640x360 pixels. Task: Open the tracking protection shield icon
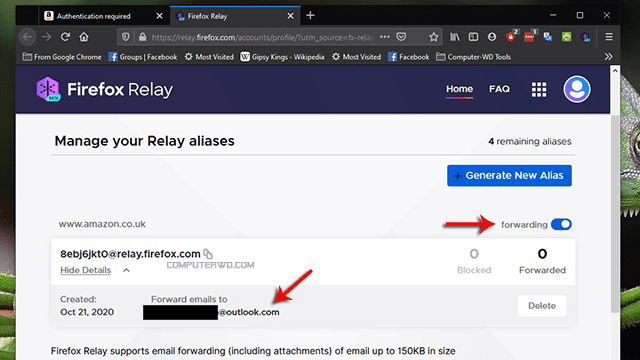(x=126, y=37)
